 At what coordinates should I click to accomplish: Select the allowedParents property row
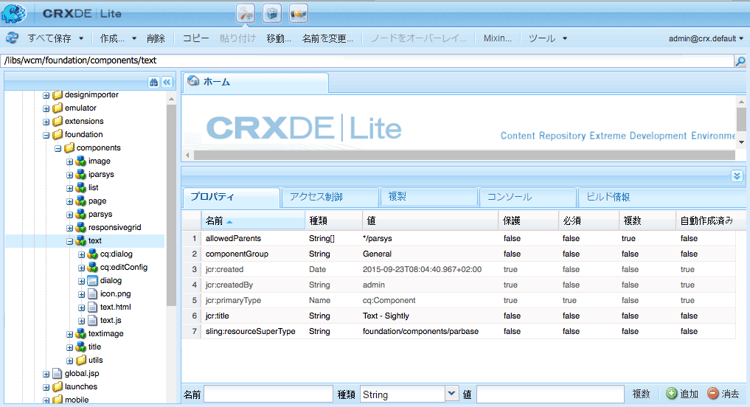click(x=459, y=238)
